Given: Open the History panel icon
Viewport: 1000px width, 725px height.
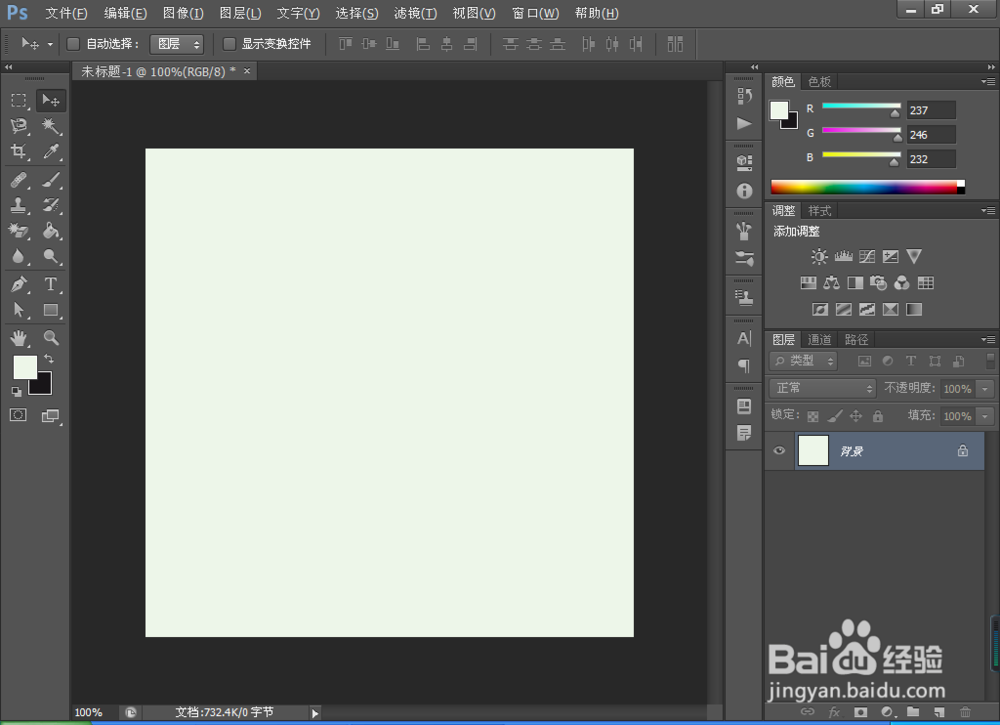Looking at the screenshot, I should click(x=744, y=96).
